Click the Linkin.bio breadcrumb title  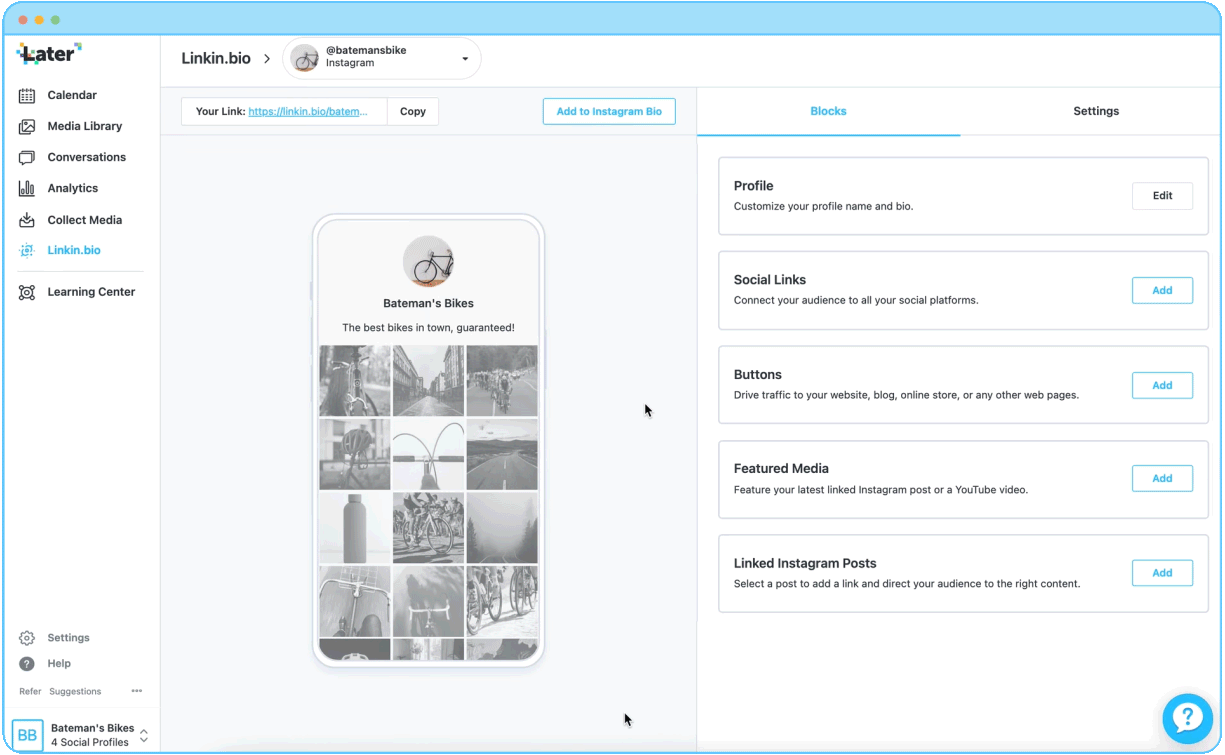[216, 58]
